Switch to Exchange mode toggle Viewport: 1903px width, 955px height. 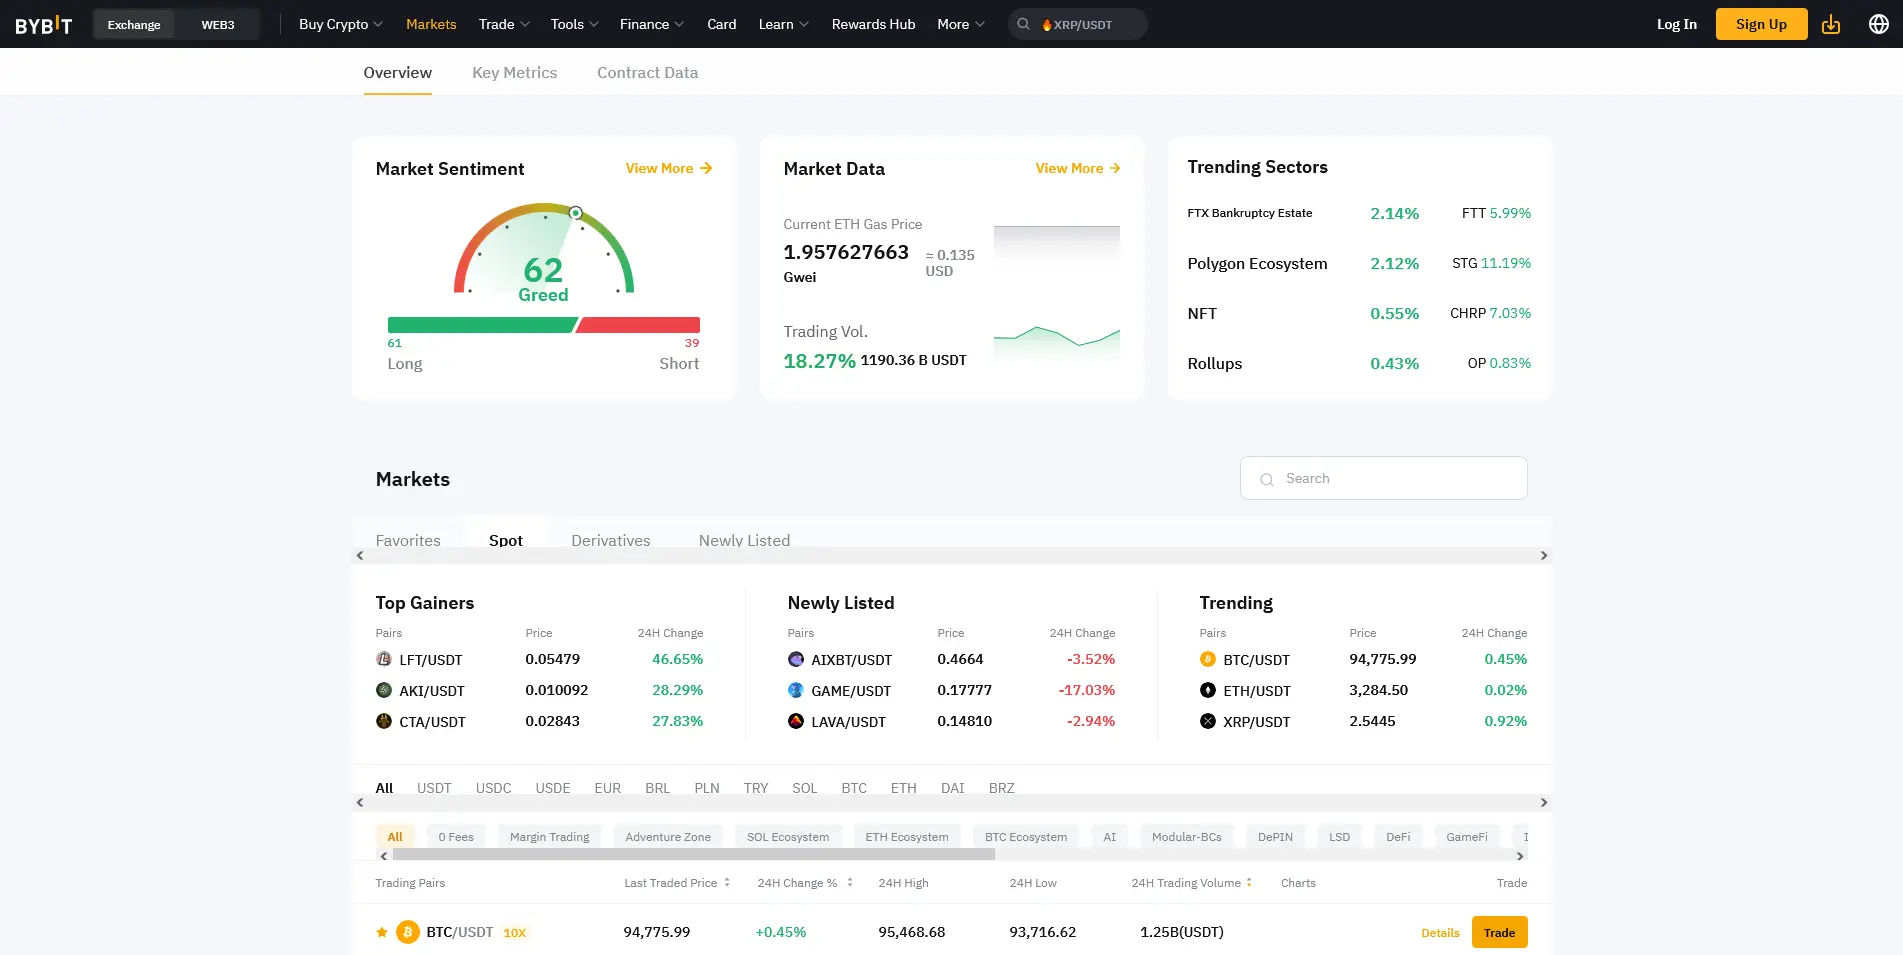click(134, 24)
